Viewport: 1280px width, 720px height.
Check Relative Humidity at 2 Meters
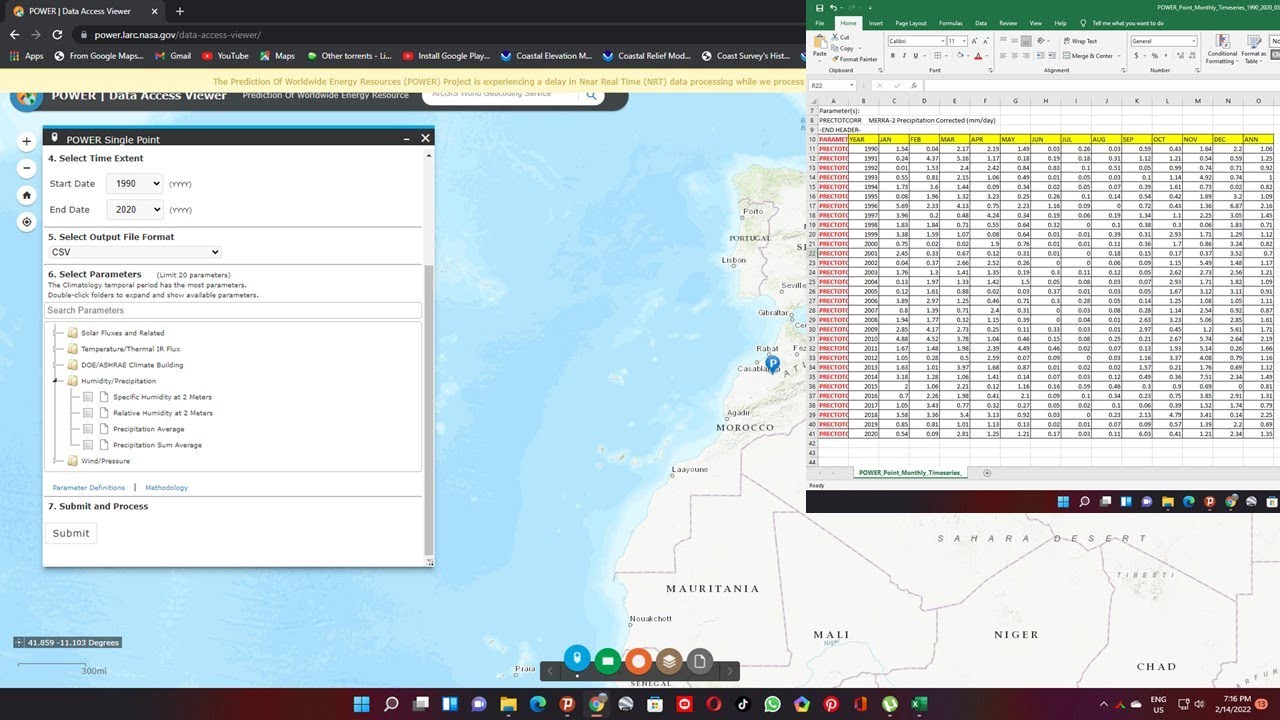click(x=88, y=413)
